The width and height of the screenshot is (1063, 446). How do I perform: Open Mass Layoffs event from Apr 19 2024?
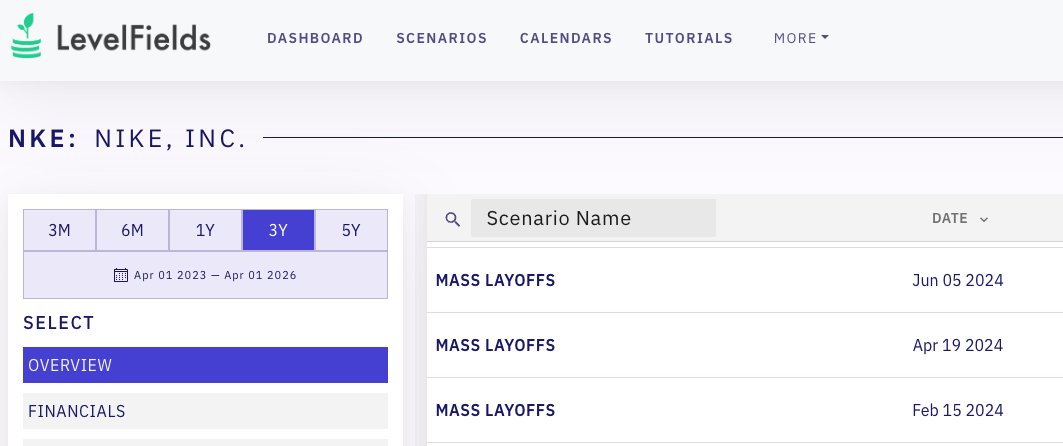pos(496,346)
